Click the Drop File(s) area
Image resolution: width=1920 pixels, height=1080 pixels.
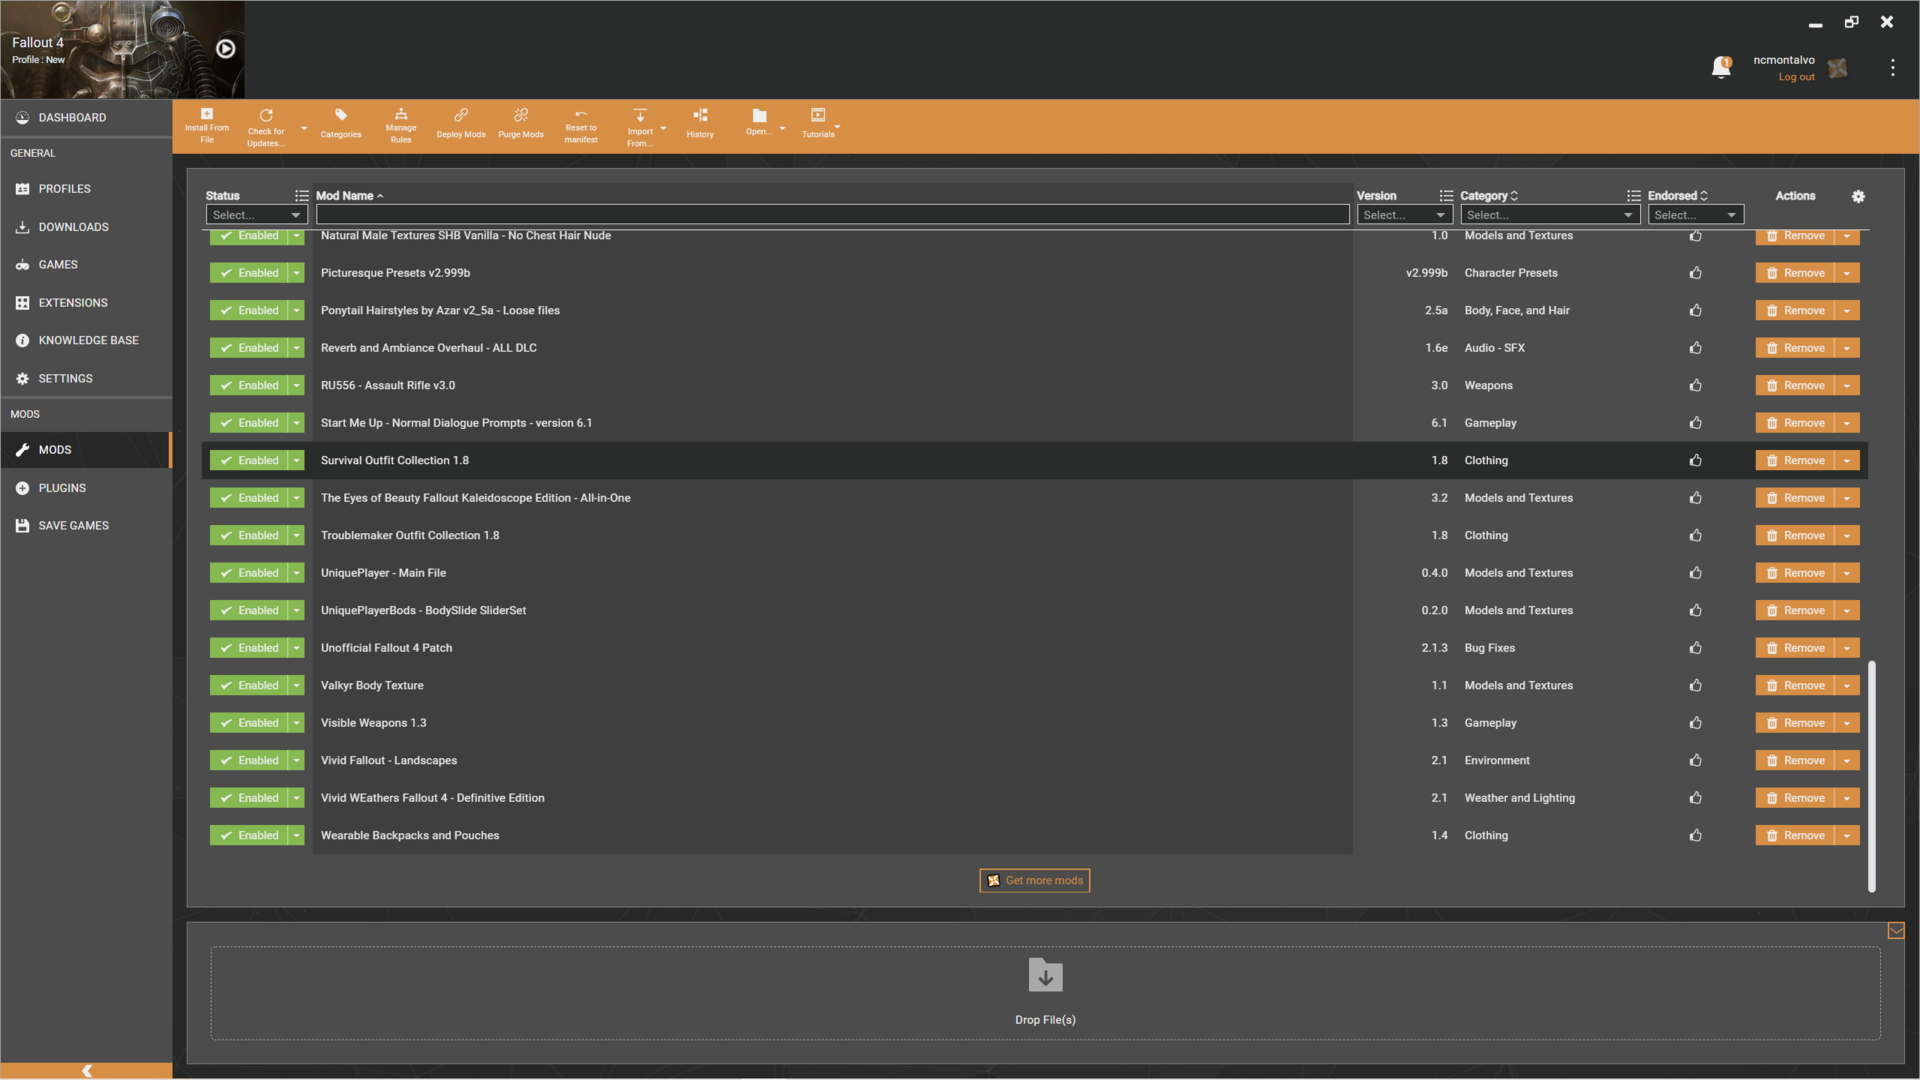pyautogui.click(x=1045, y=993)
